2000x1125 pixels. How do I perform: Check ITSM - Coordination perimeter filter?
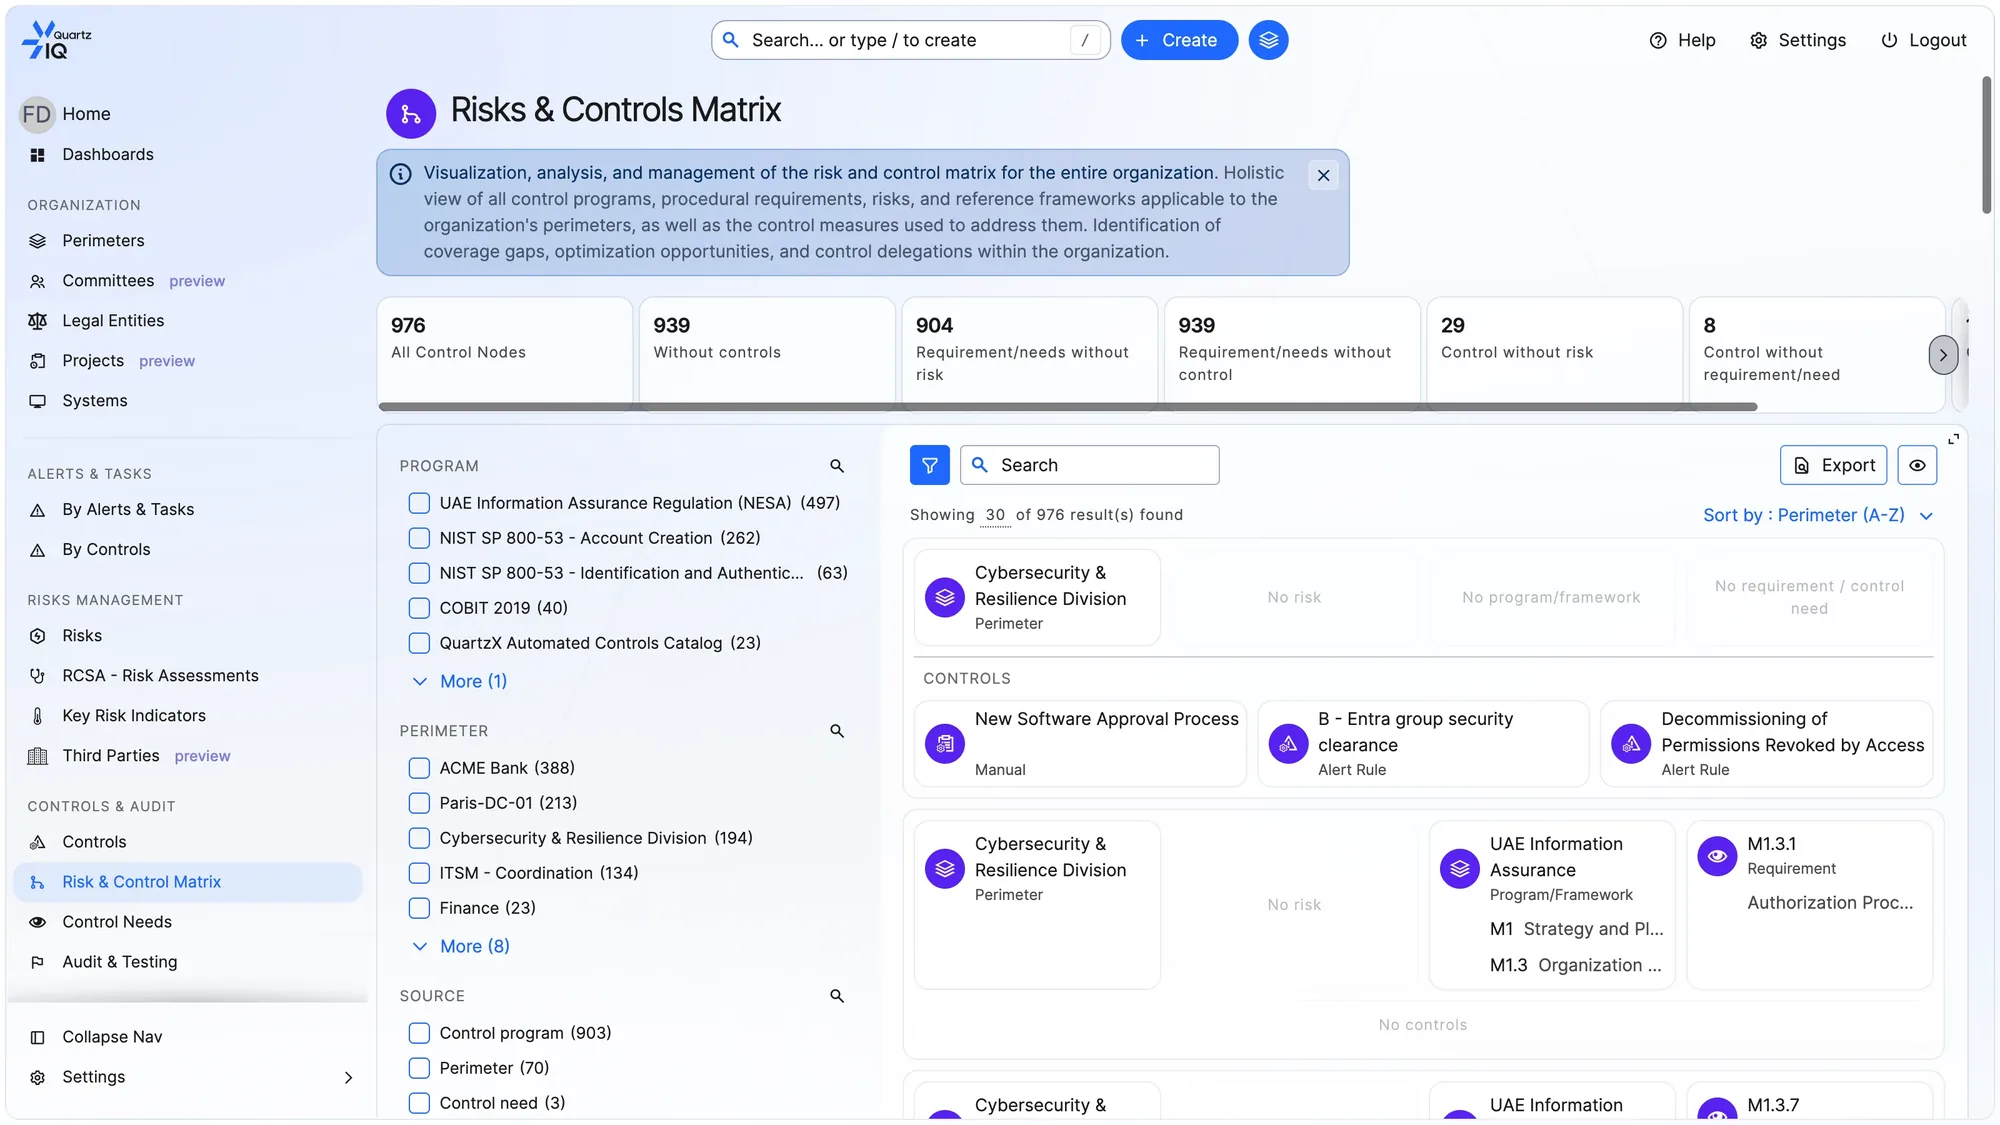(x=419, y=873)
